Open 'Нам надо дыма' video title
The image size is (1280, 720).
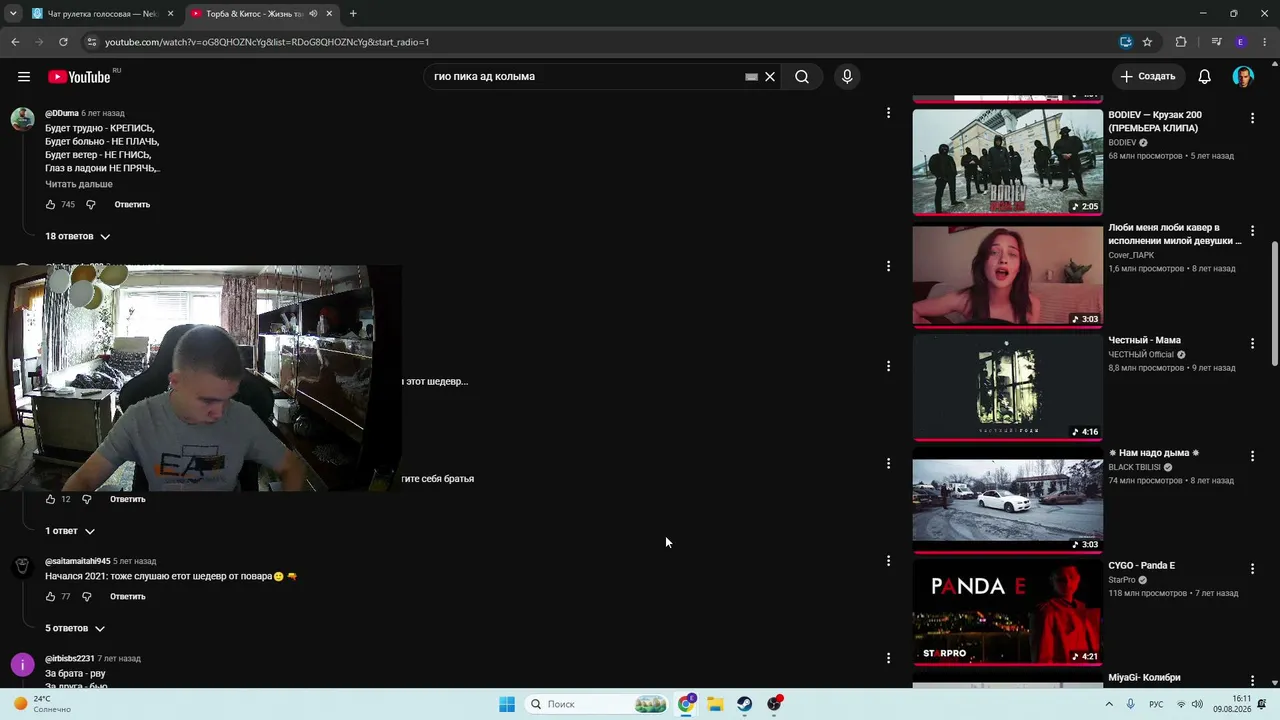1153,453
